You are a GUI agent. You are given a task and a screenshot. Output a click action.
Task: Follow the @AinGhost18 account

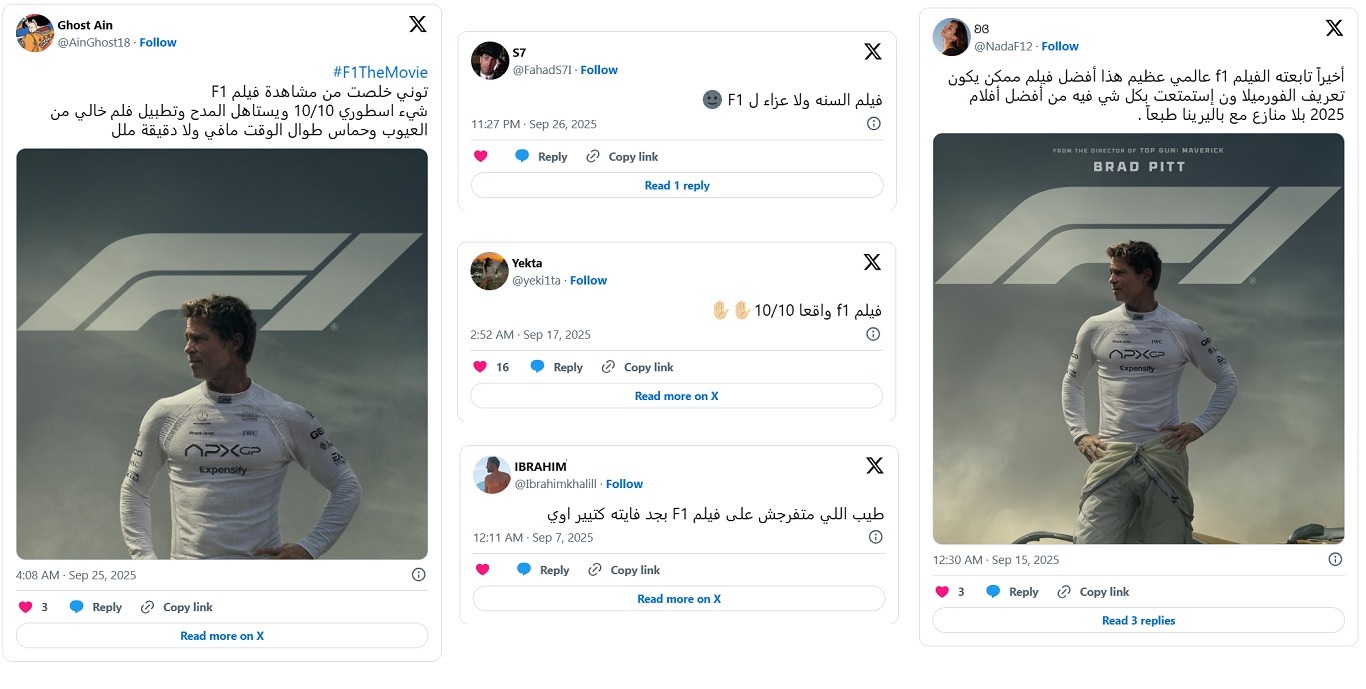pyautogui.click(x=158, y=42)
